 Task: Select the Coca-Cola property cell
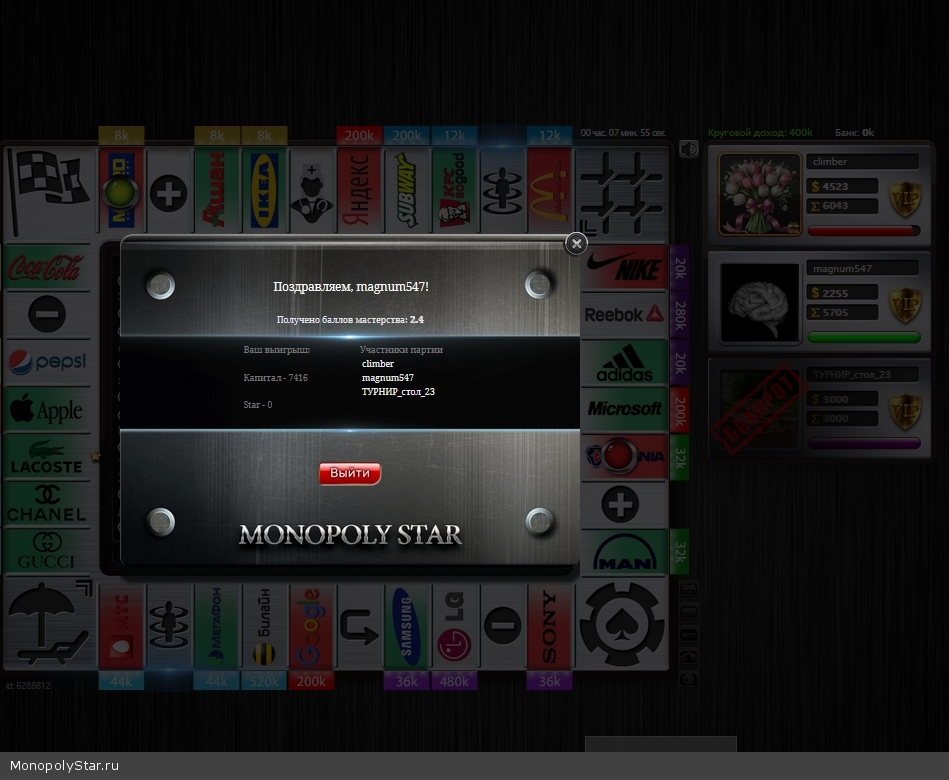[47, 267]
